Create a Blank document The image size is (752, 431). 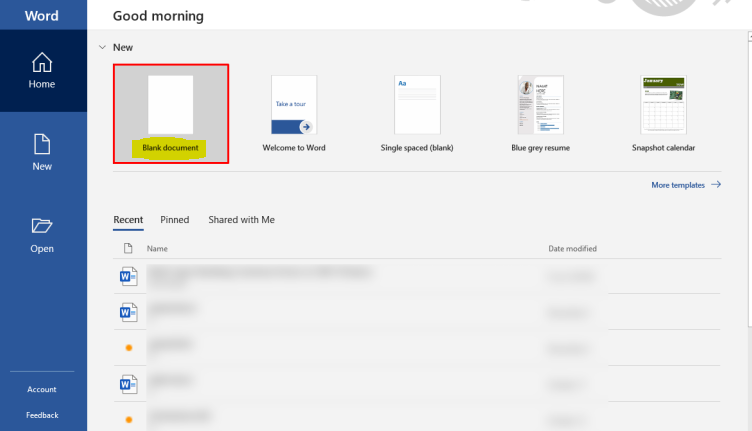click(x=171, y=114)
